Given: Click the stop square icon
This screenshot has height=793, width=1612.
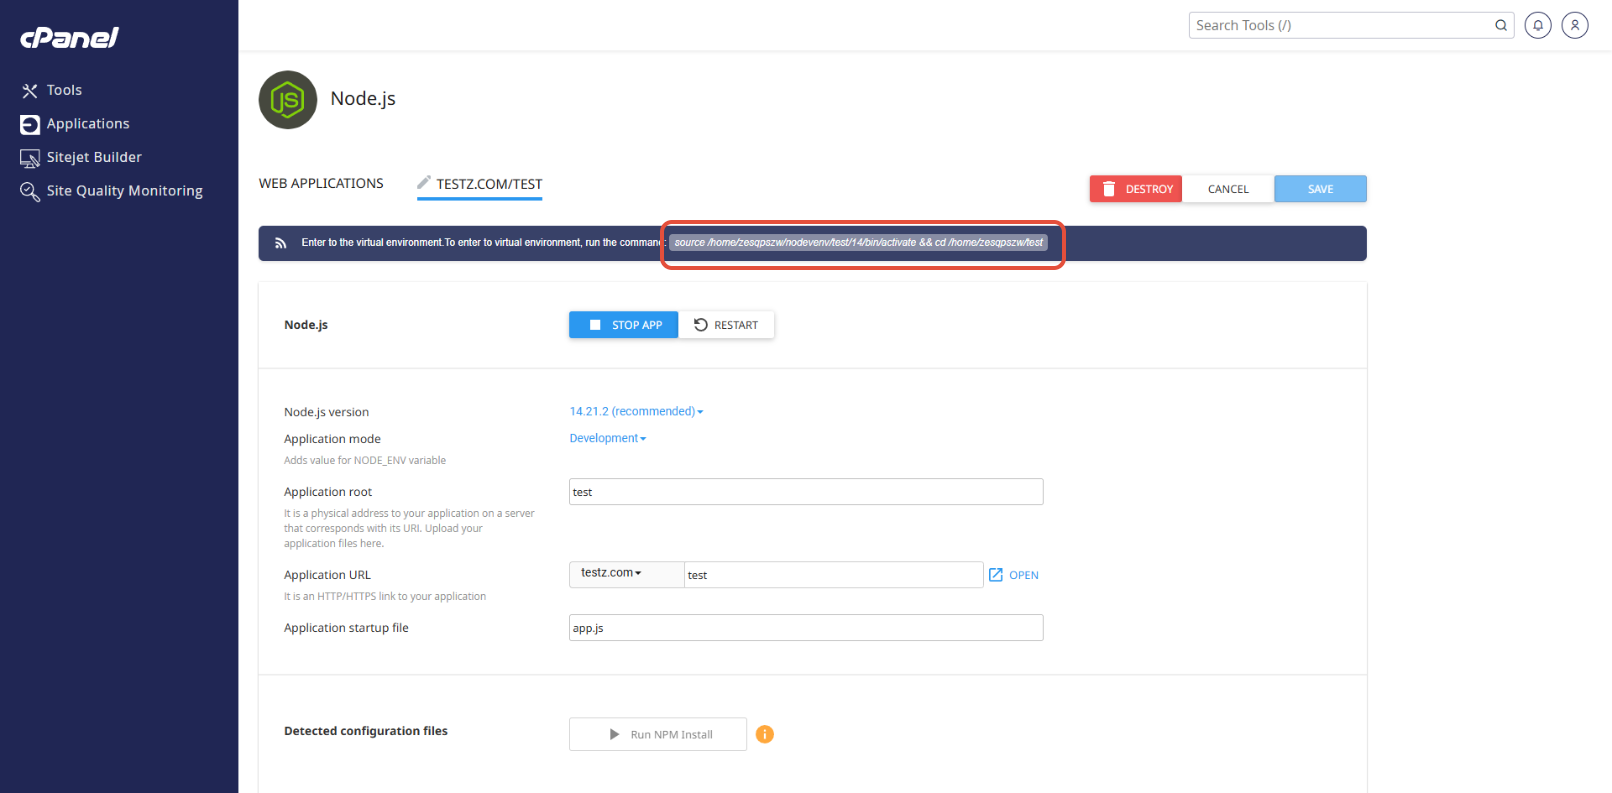Looking at the screenshot, I should tap(595, 325).
